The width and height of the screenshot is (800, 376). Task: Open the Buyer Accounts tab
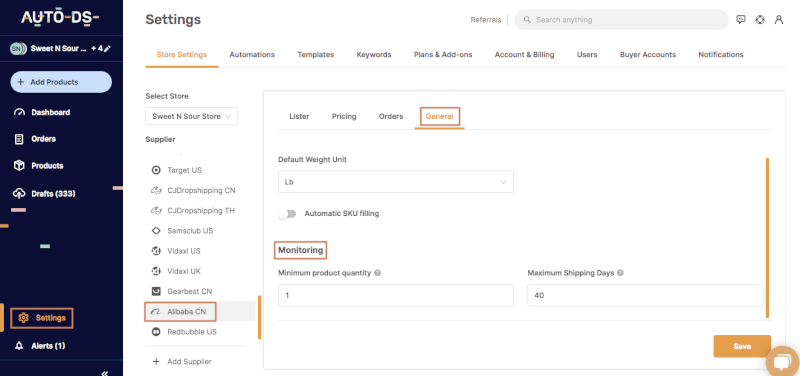(648, 55)
